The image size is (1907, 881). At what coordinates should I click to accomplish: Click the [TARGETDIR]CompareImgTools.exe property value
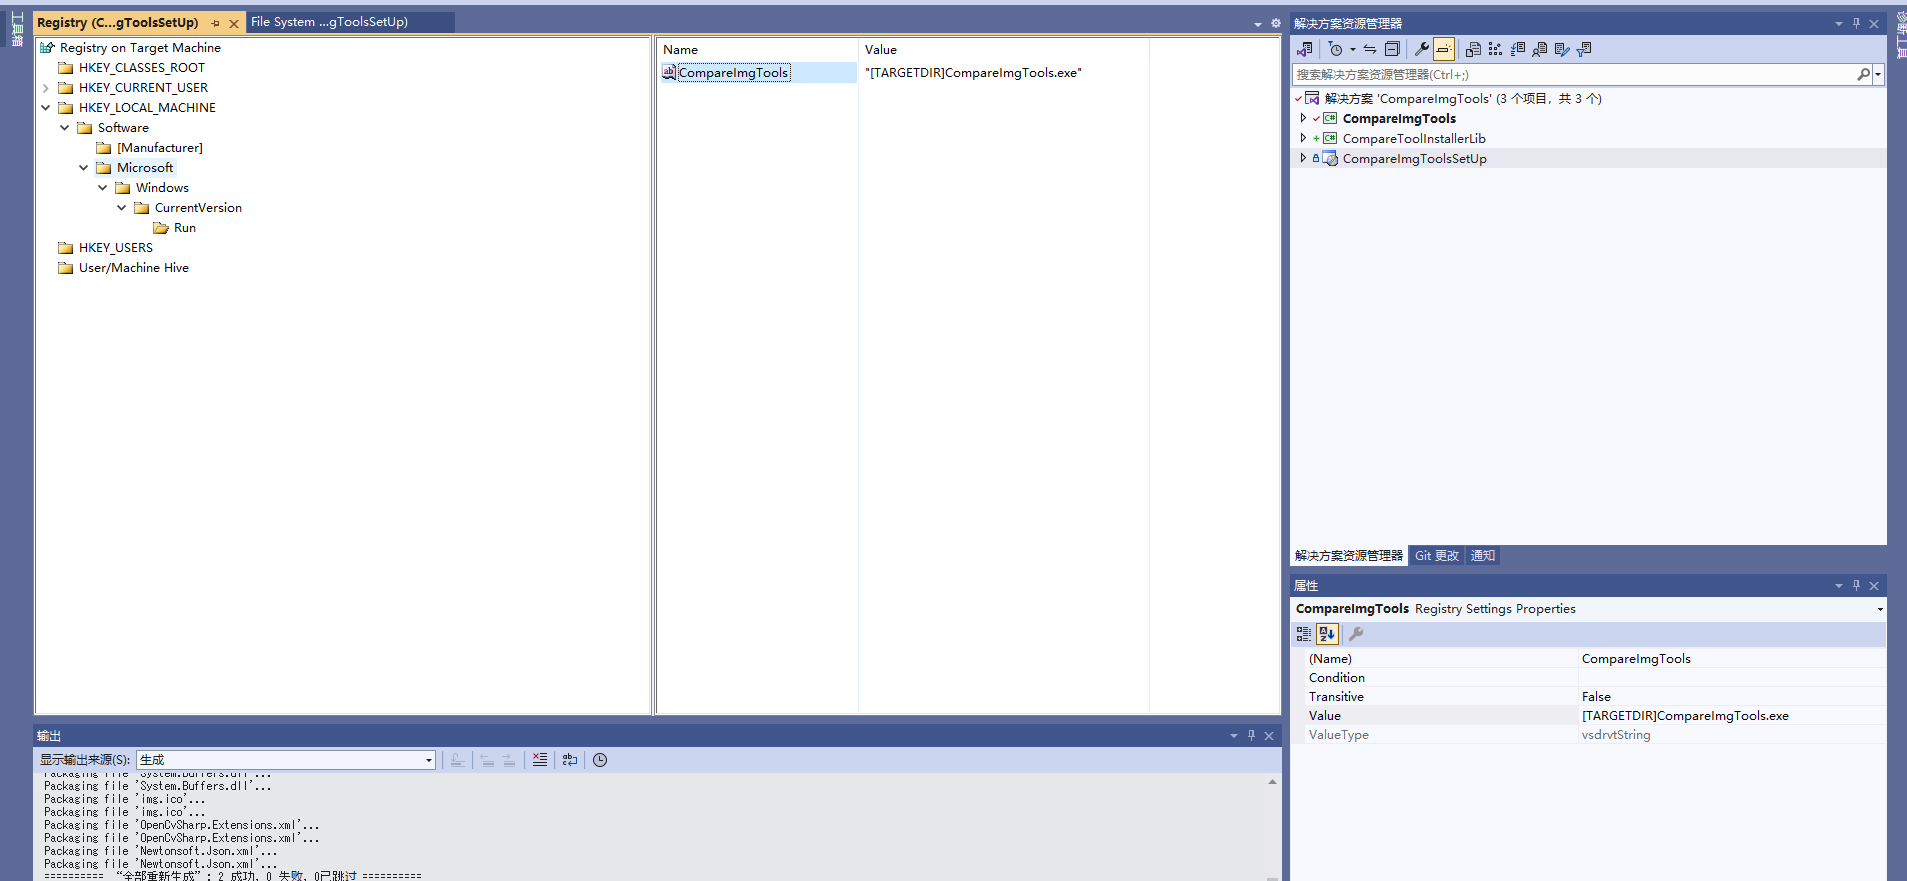point(1685,716)
